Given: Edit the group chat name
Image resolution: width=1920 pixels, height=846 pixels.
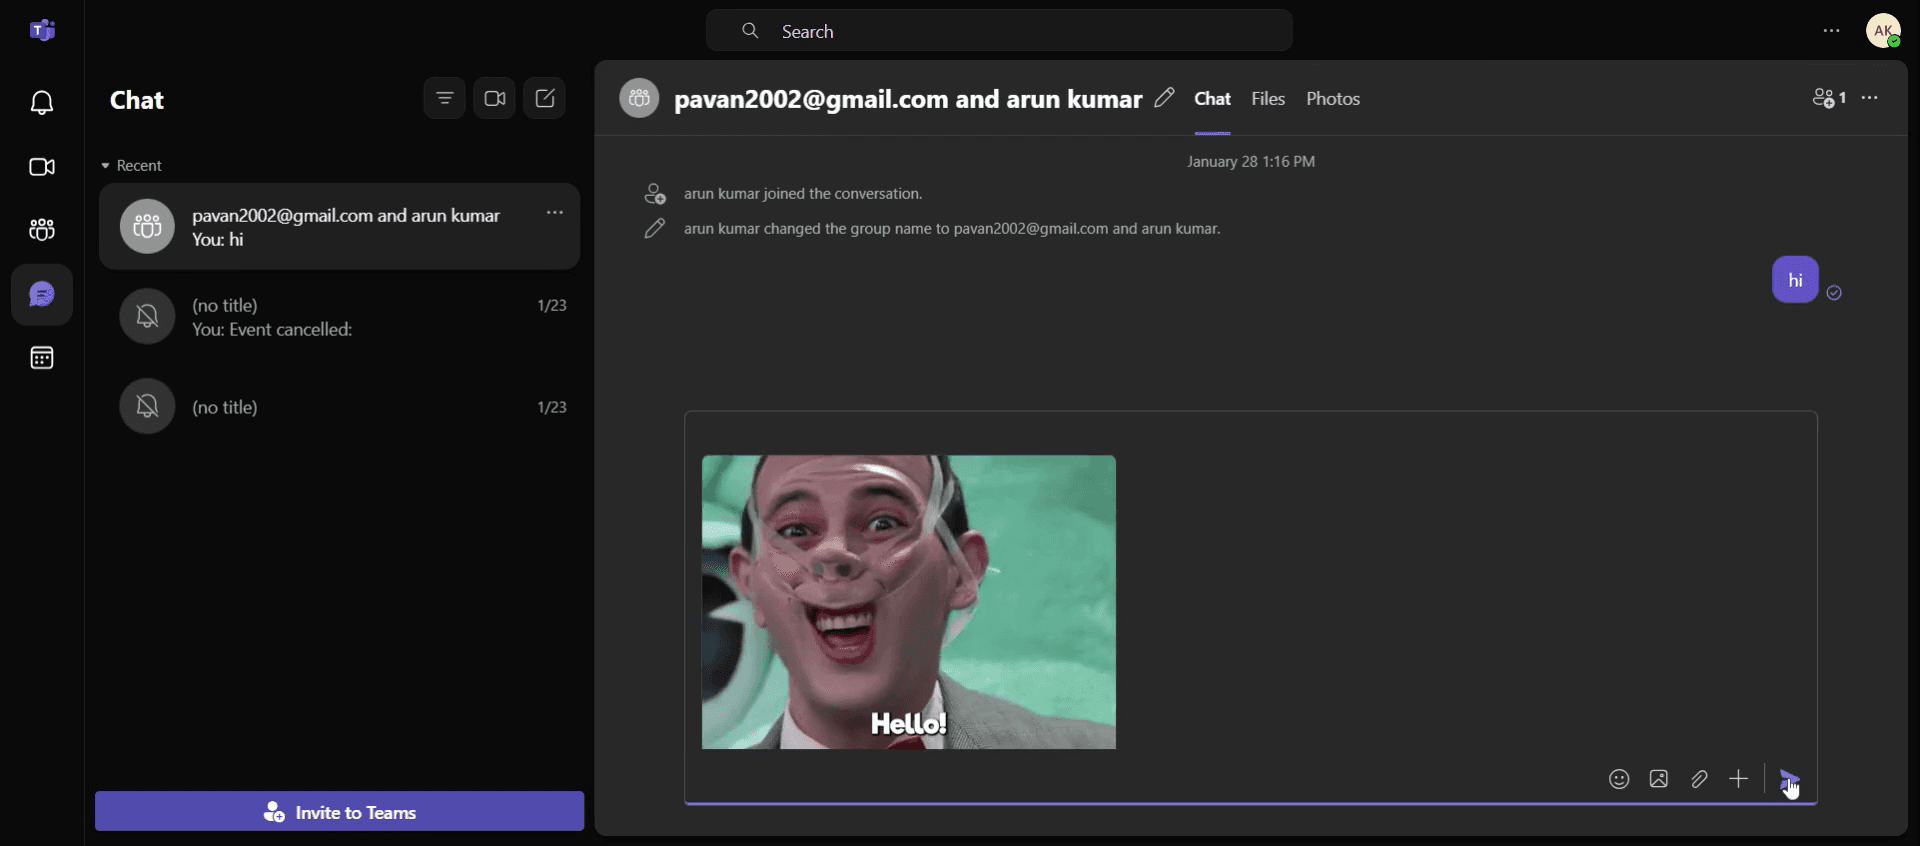Looking at the screenshot, I should coord(1164,98).
